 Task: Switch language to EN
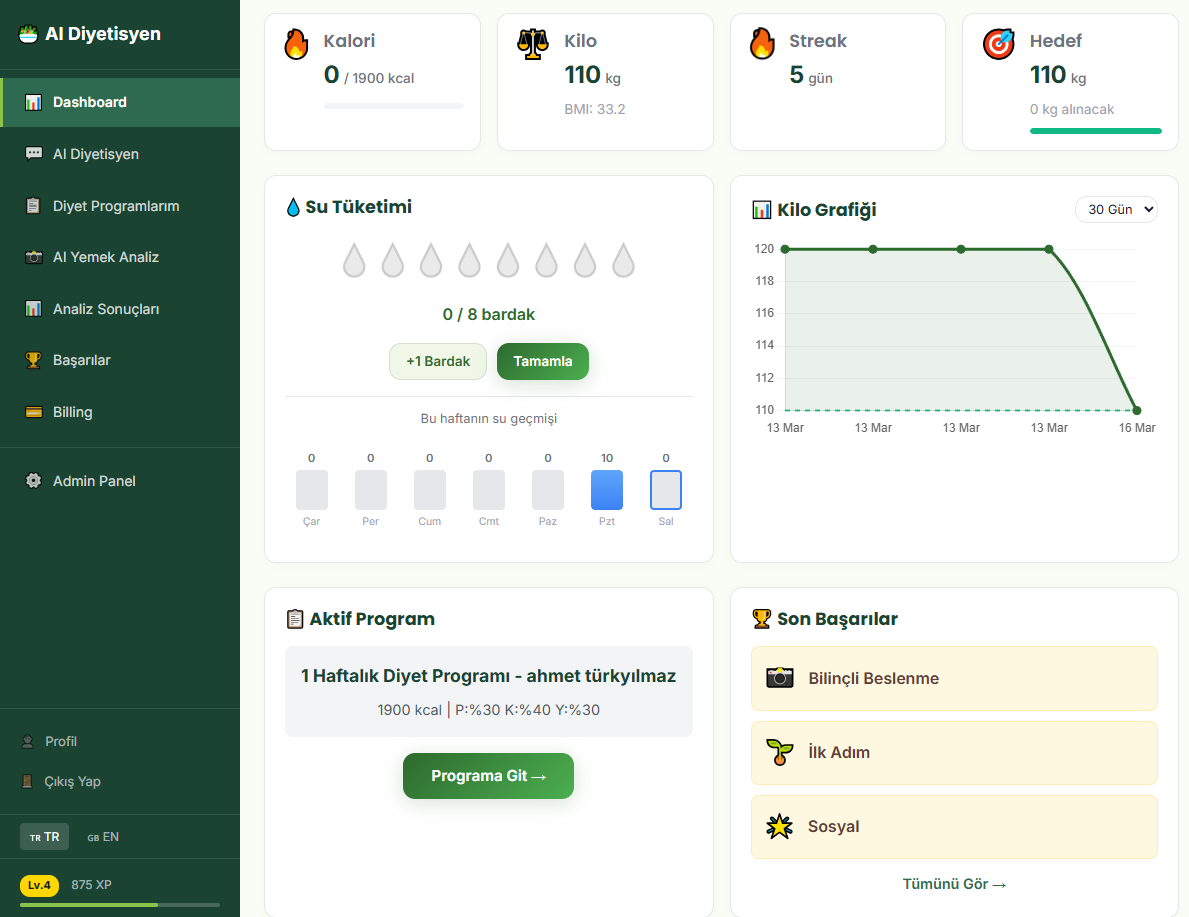(103, 837)
